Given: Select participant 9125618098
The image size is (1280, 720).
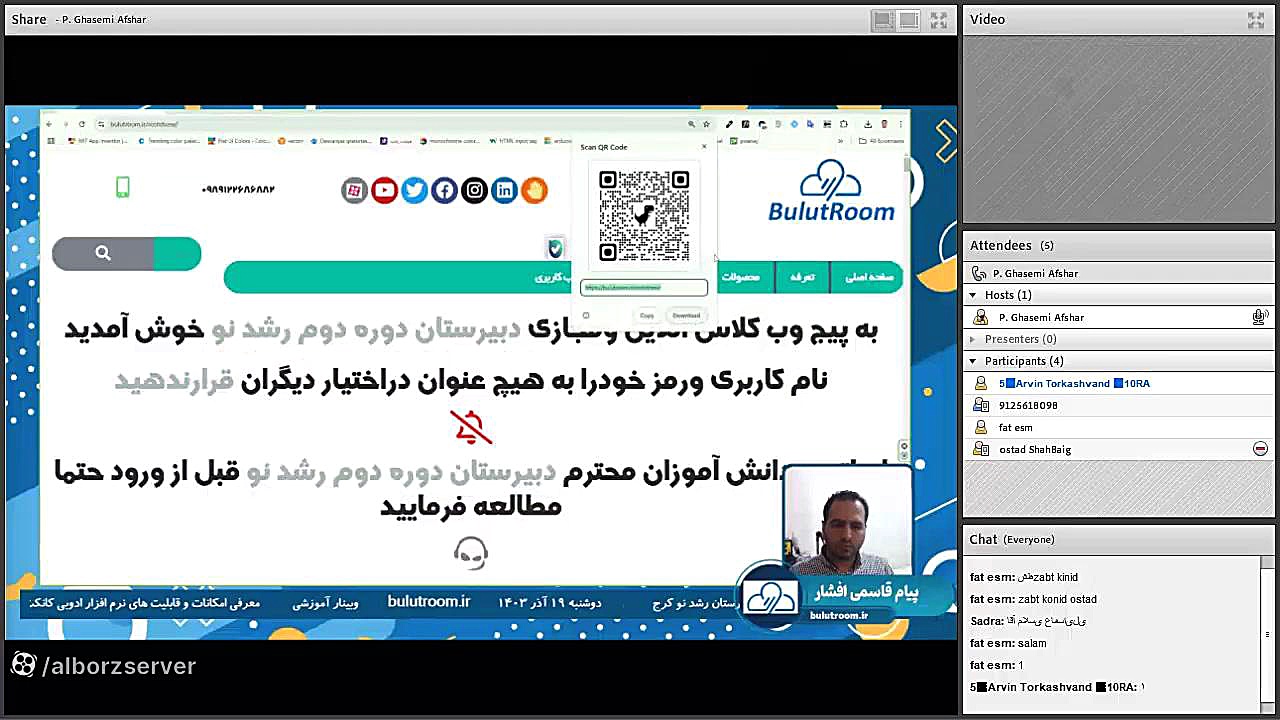Looking at the screenshot, I should (x=1118, y=405).
